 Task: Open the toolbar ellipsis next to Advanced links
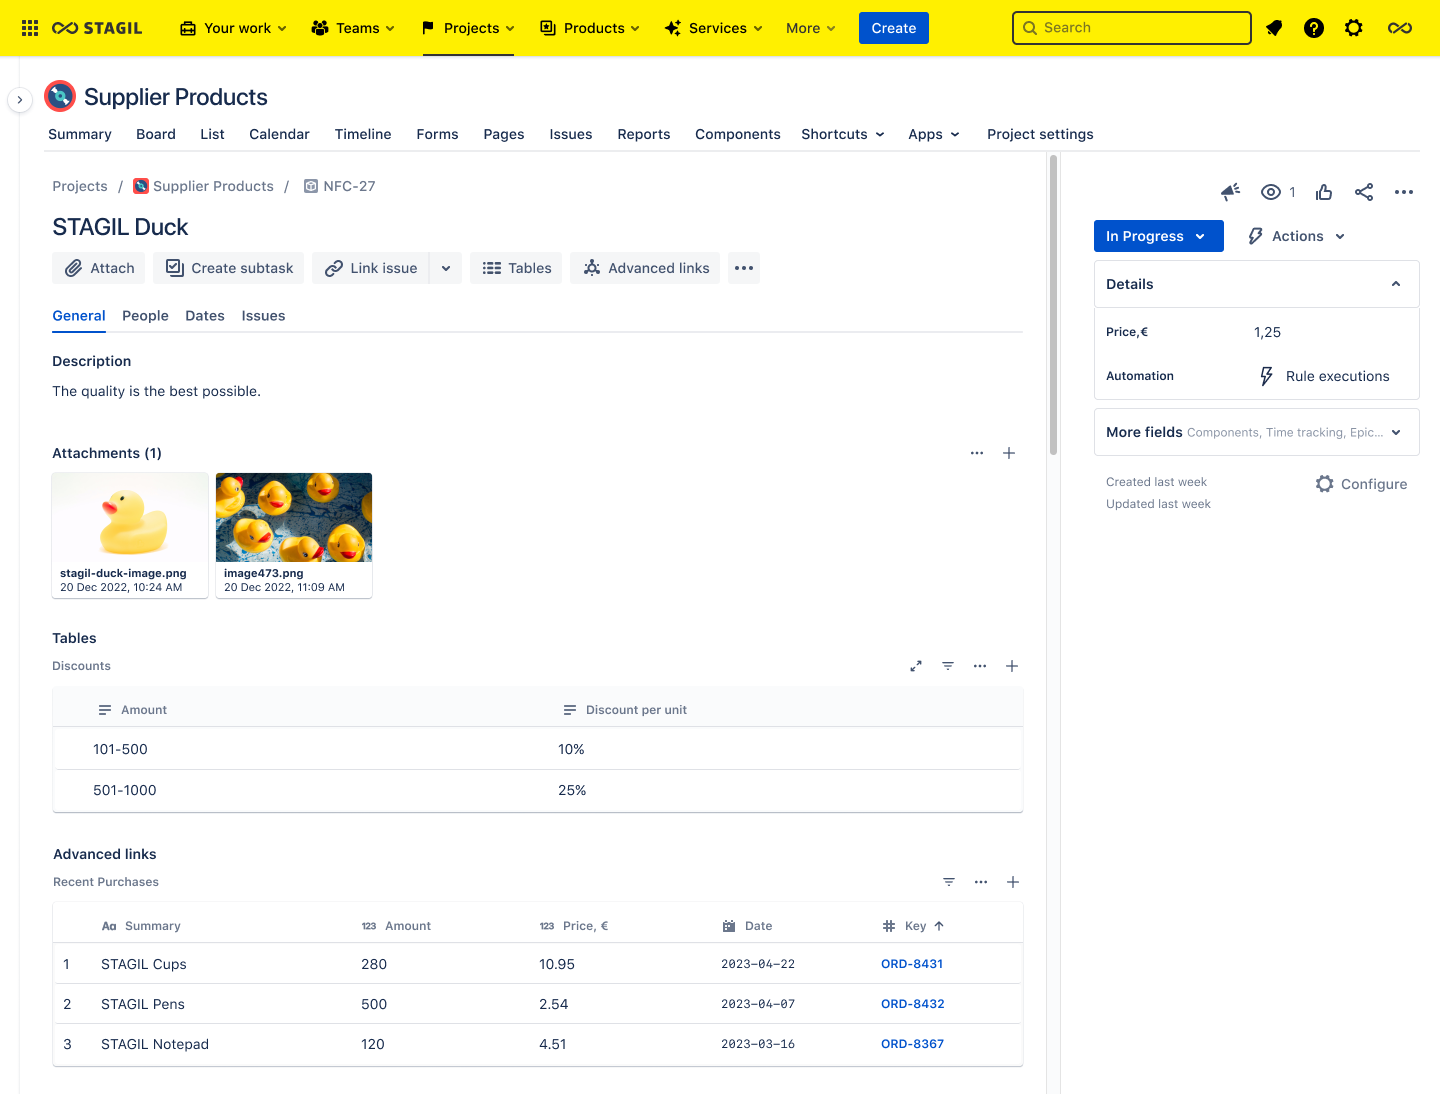tap(744, 268)
